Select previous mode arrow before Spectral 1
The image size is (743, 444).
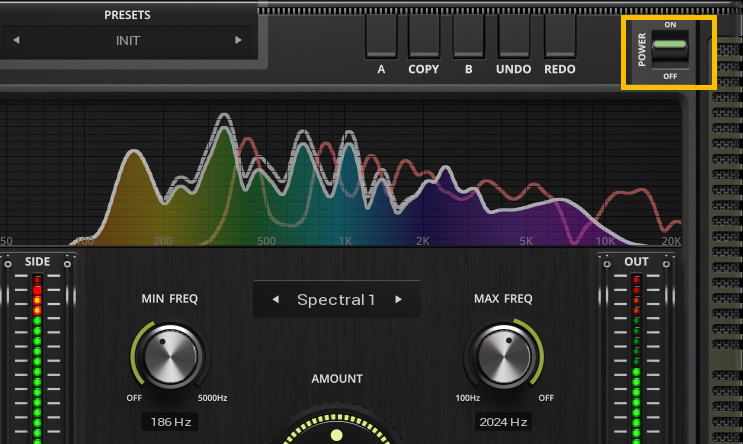point(275,299)
